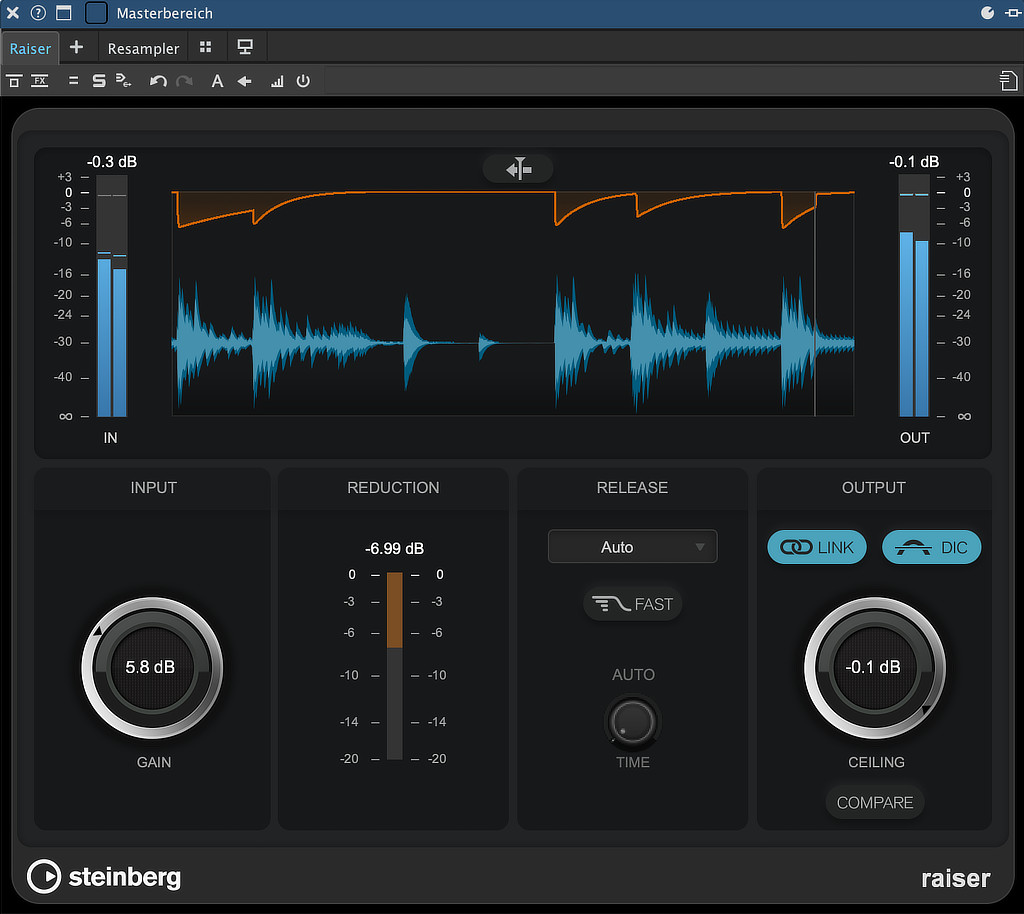The image size is (1024, 914).
Task: Click the first toolbar icon with the box
Action: tap(14, 81)
